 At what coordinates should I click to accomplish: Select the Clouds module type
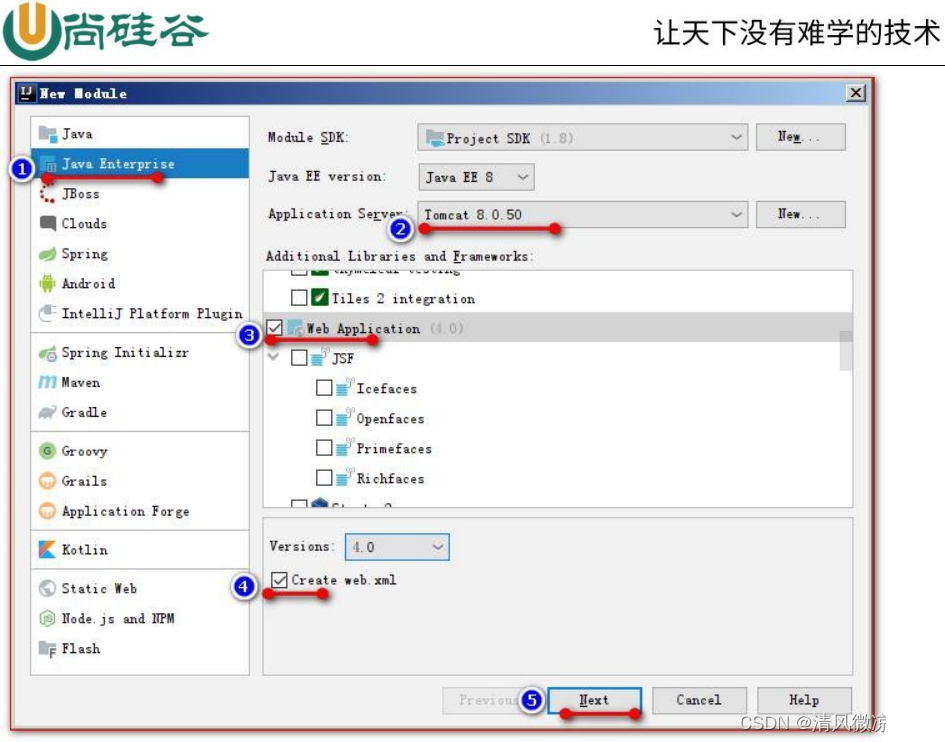[140, 224]
